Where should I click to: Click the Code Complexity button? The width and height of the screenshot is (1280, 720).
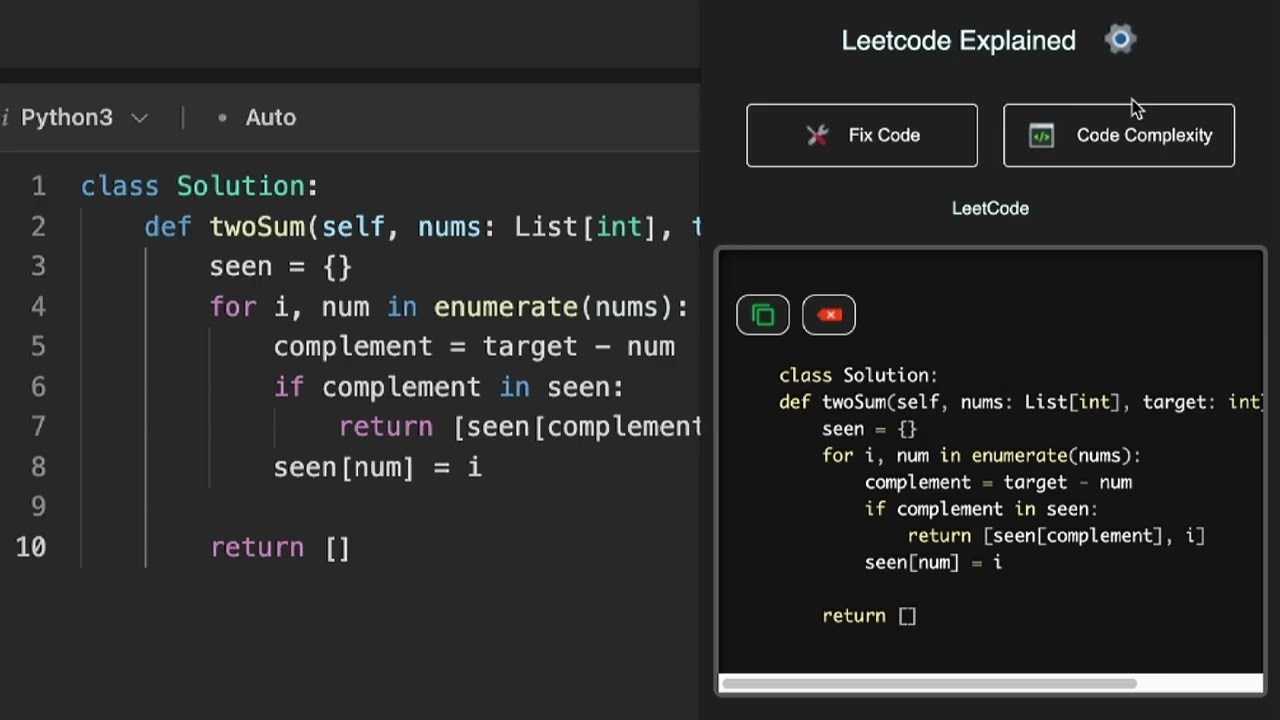pos(1119,135)
